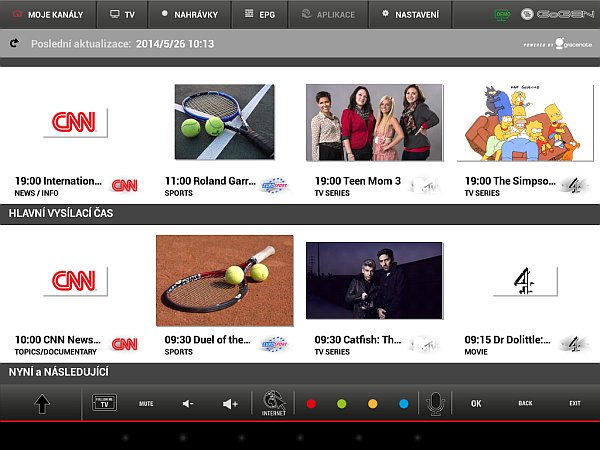600x450 pixels.
Task: Select the Teen Mom 3 thumbnail
Action: [373, 122]
